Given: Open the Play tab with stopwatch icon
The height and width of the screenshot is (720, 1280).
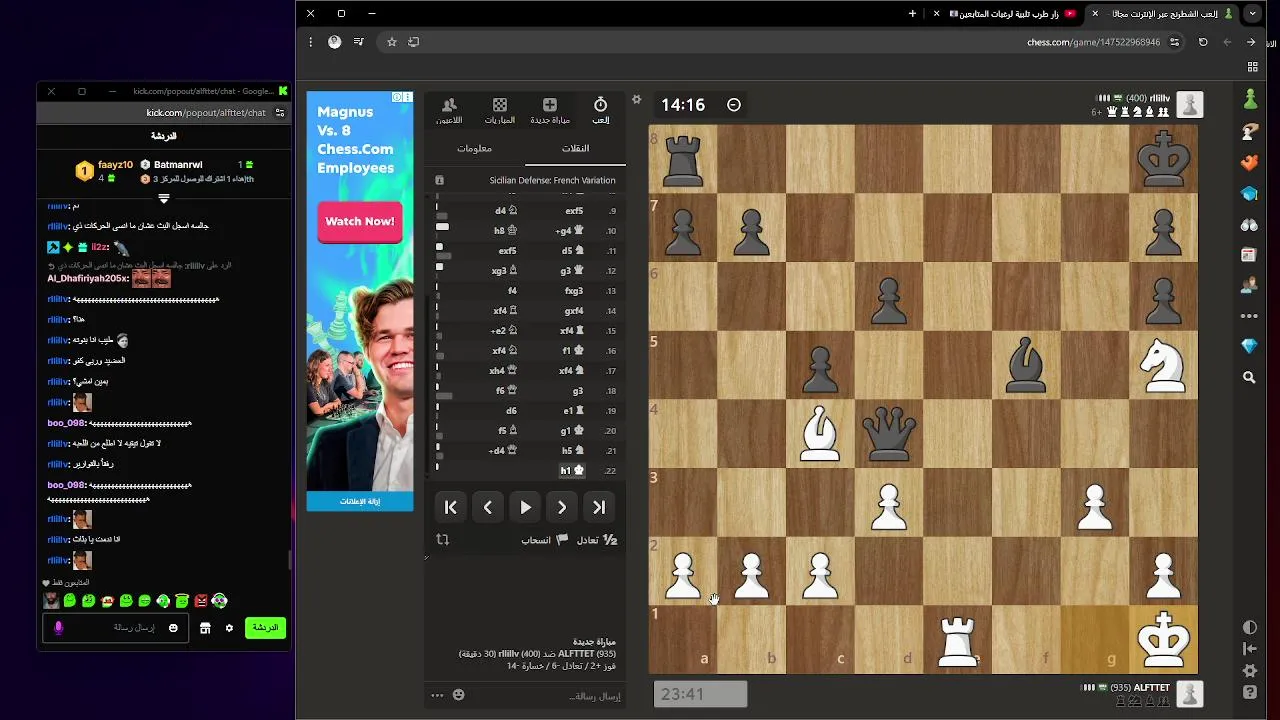Looking at the screenshot, I should [600, 110].
